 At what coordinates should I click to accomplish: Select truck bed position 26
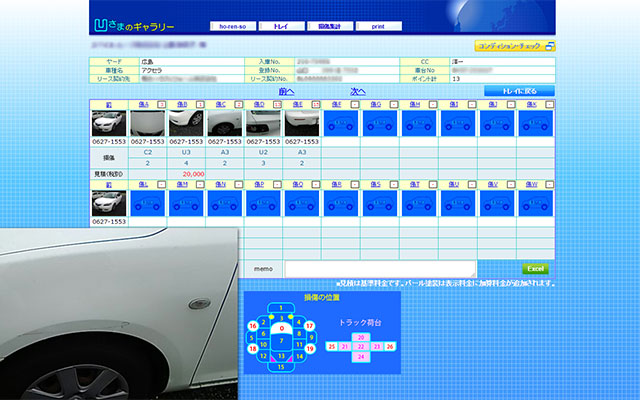point(390,347)
